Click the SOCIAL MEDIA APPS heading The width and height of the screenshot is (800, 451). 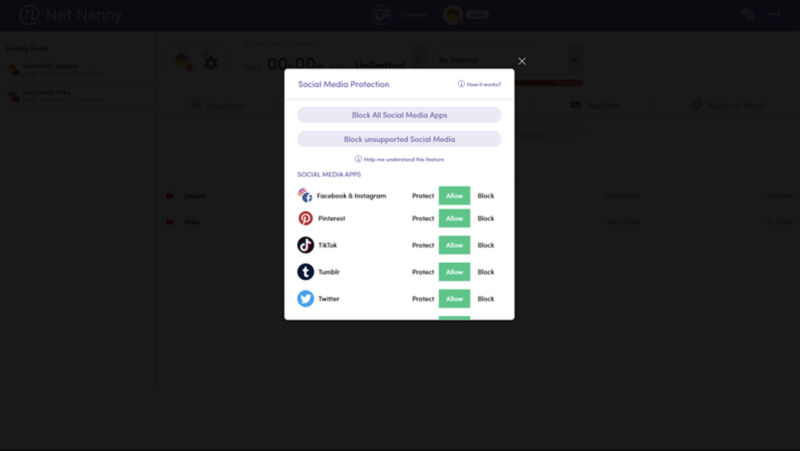[x=329, y=174]
